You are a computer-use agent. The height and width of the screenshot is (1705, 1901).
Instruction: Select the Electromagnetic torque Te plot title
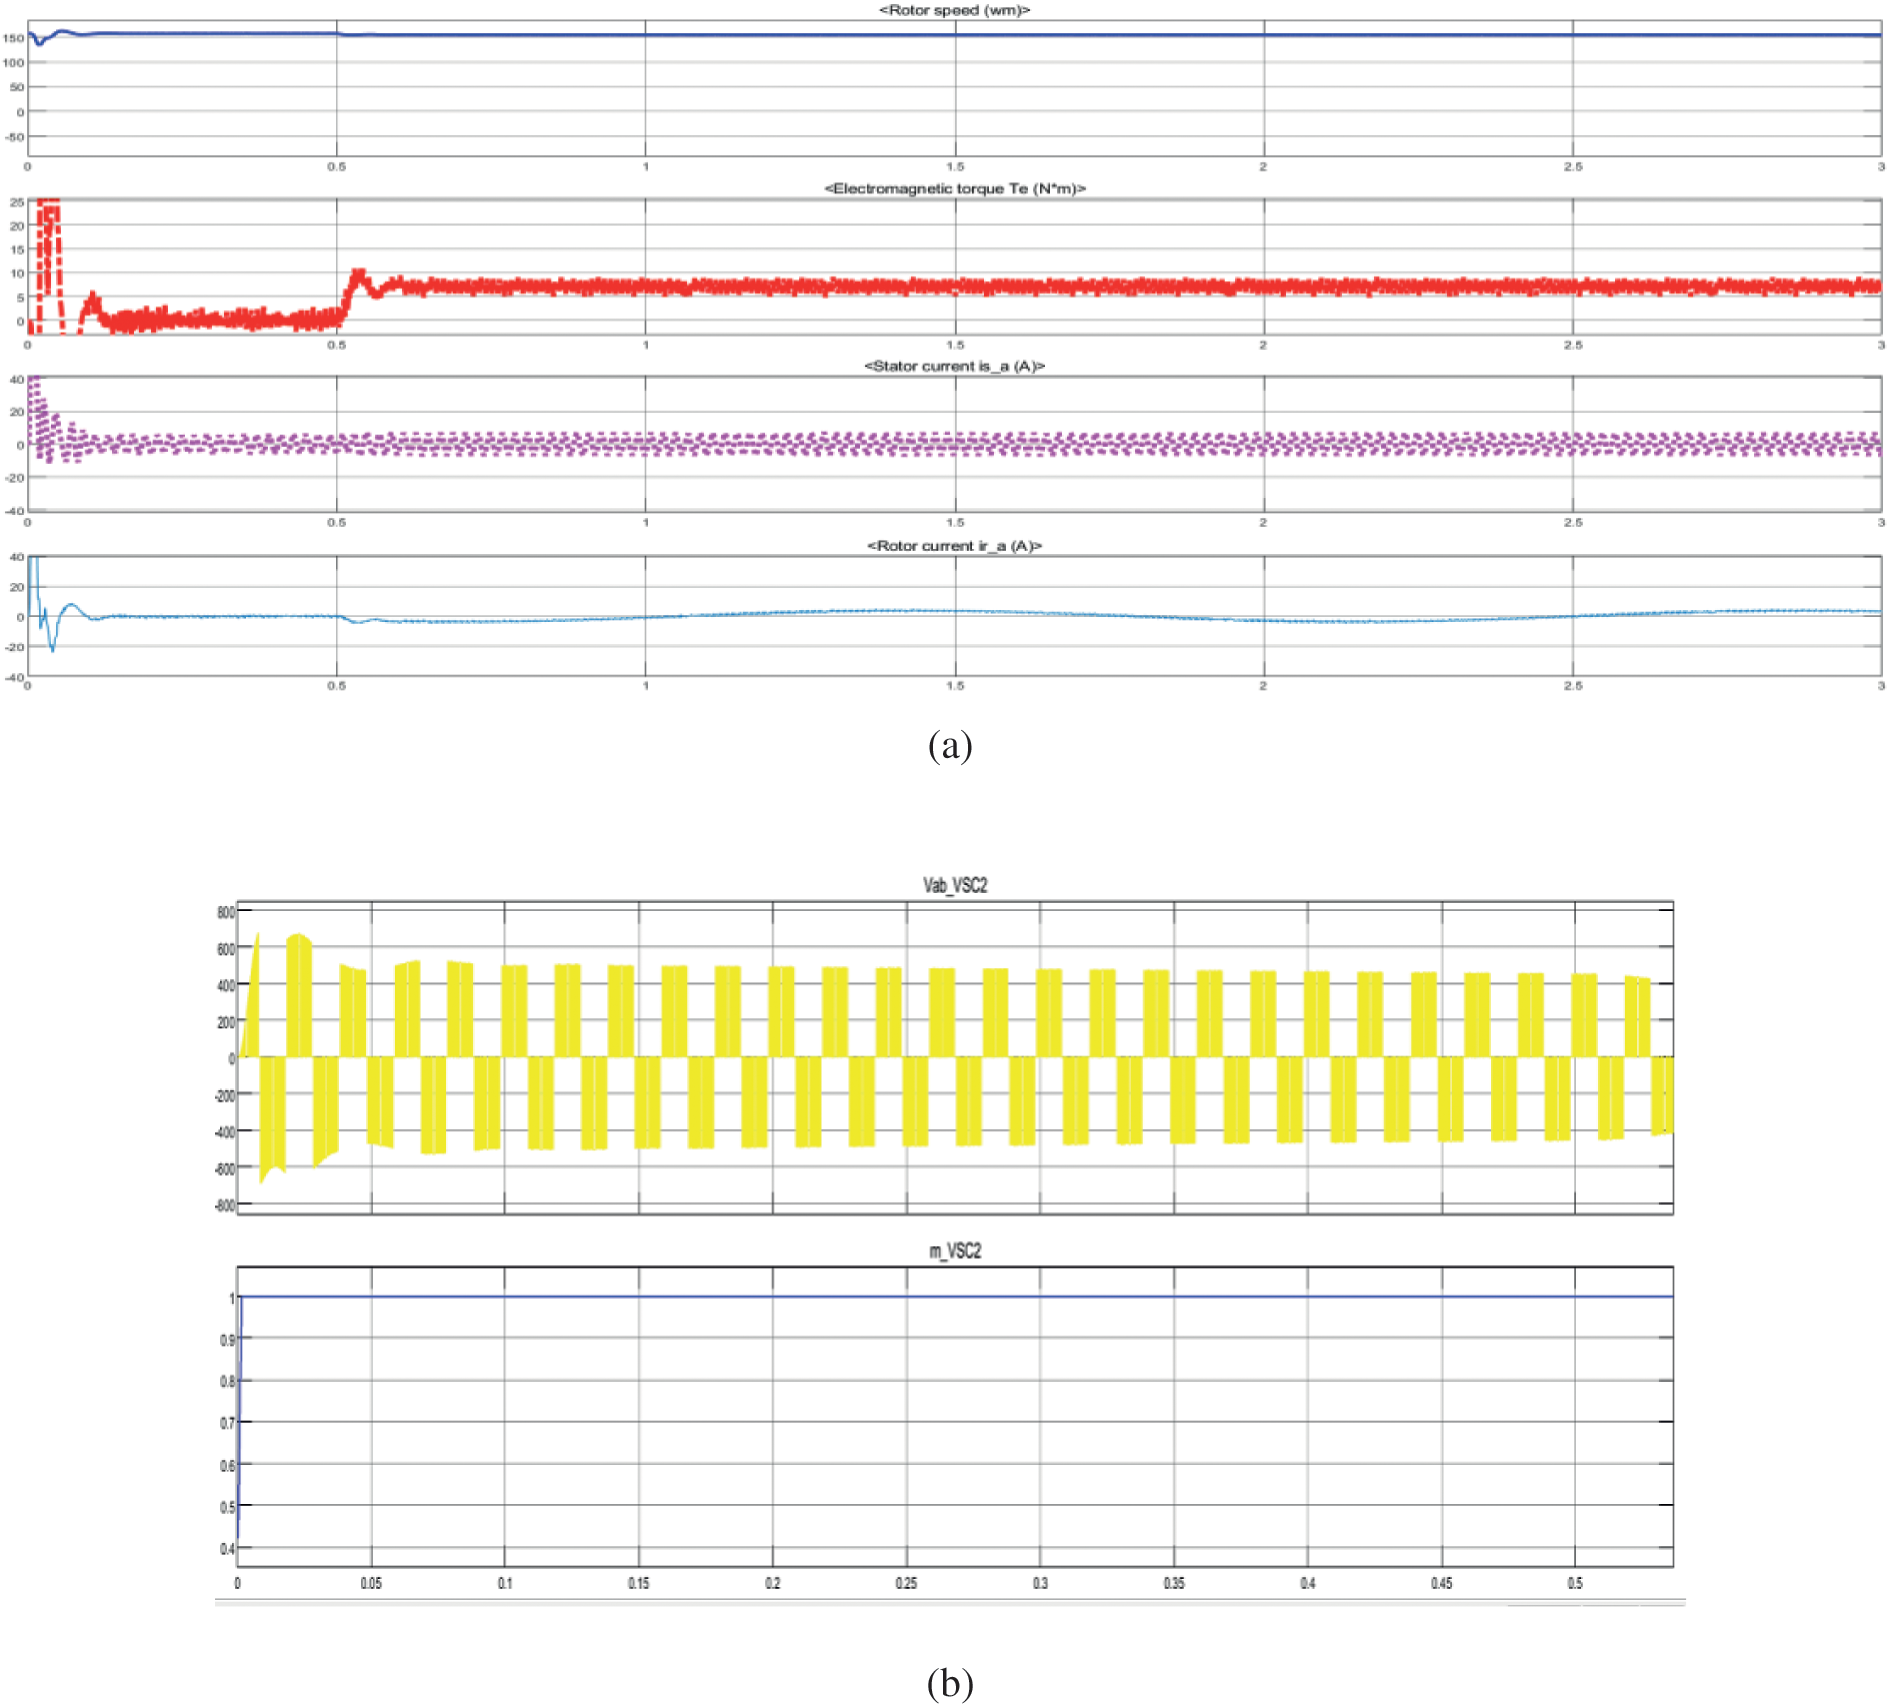[x=954, y=189]
